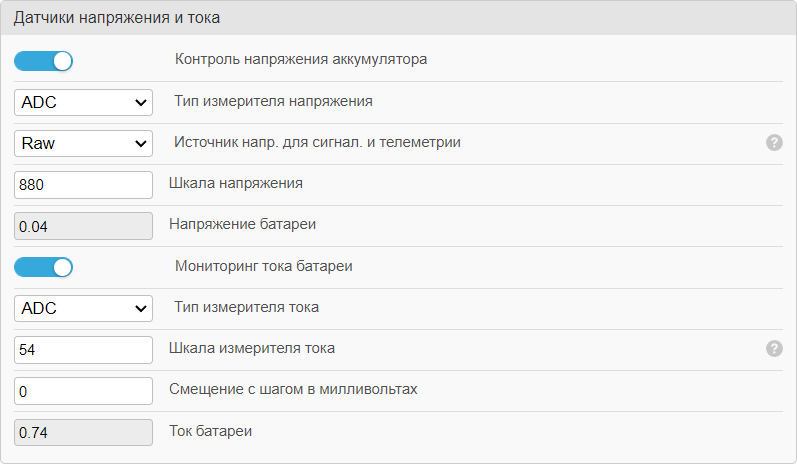Click the battery current readout 0.74

point(84,432)
